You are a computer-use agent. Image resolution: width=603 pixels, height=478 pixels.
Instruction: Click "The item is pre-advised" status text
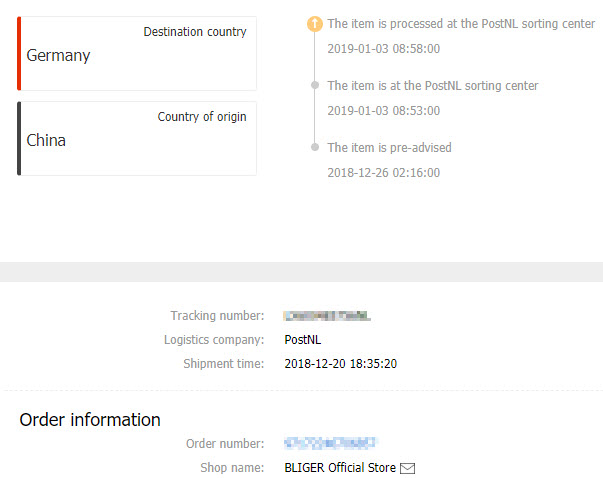pos(389,148)
